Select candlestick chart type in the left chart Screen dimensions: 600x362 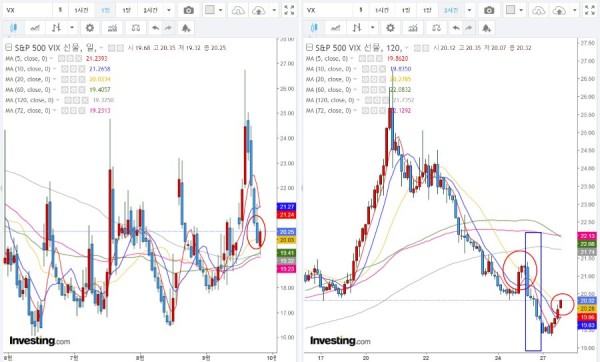click(13, 28)
